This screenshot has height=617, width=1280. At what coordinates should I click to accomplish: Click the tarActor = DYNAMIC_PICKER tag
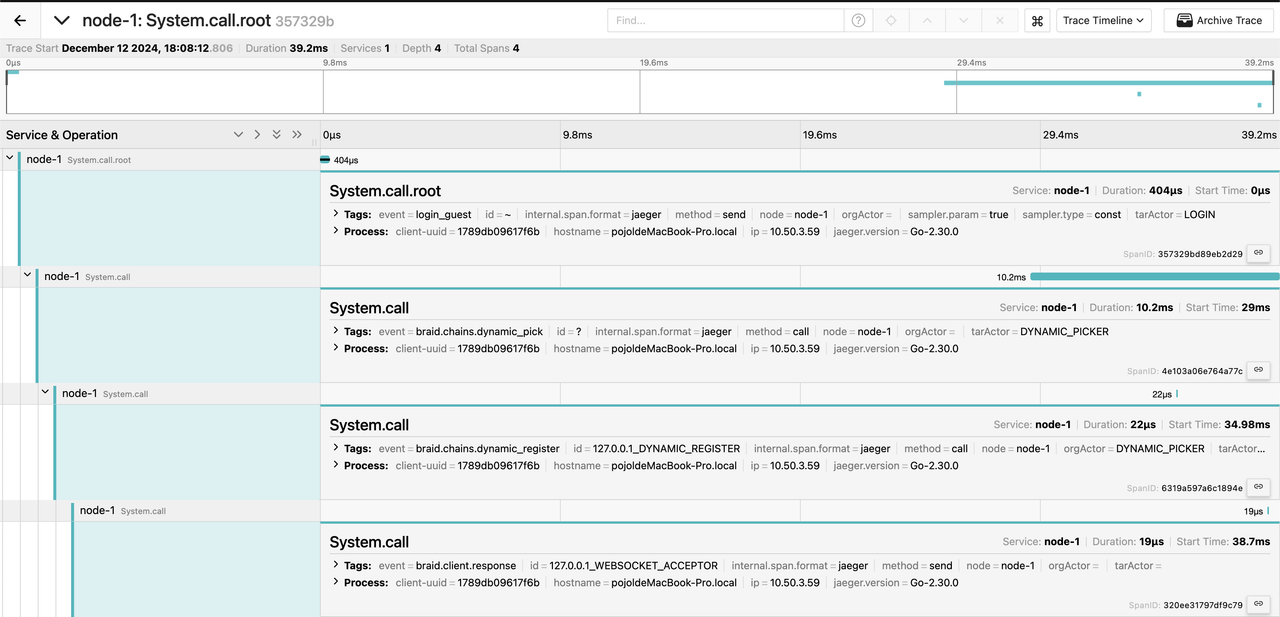[1039, 331]
